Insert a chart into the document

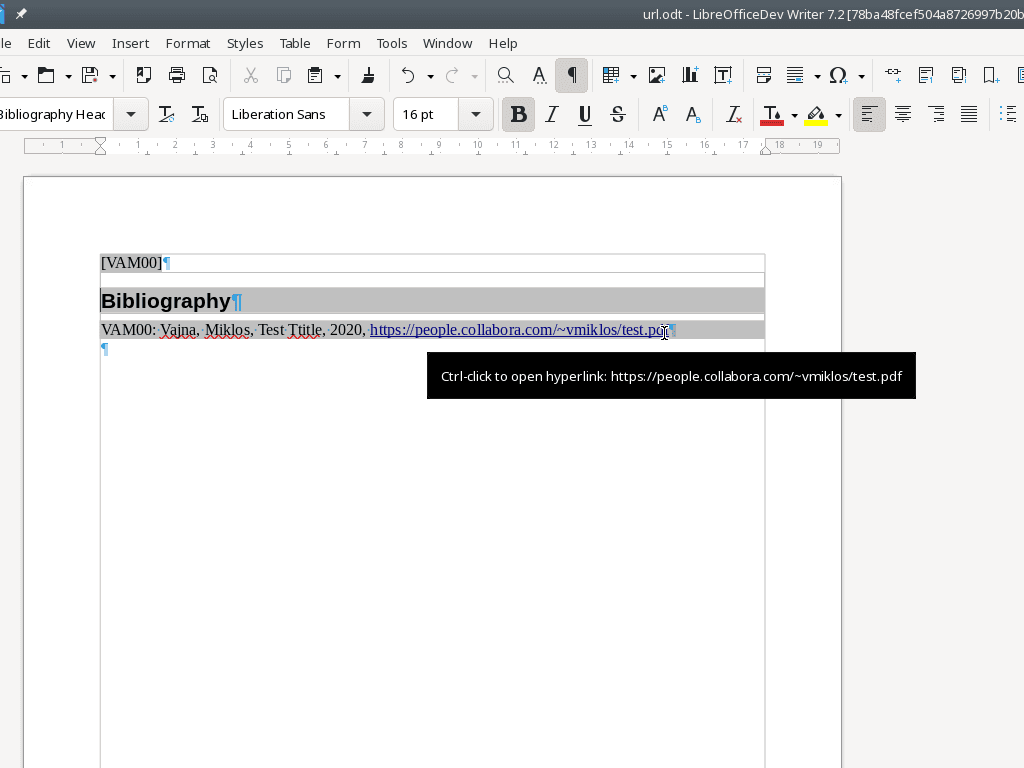[x=689, y=75]
